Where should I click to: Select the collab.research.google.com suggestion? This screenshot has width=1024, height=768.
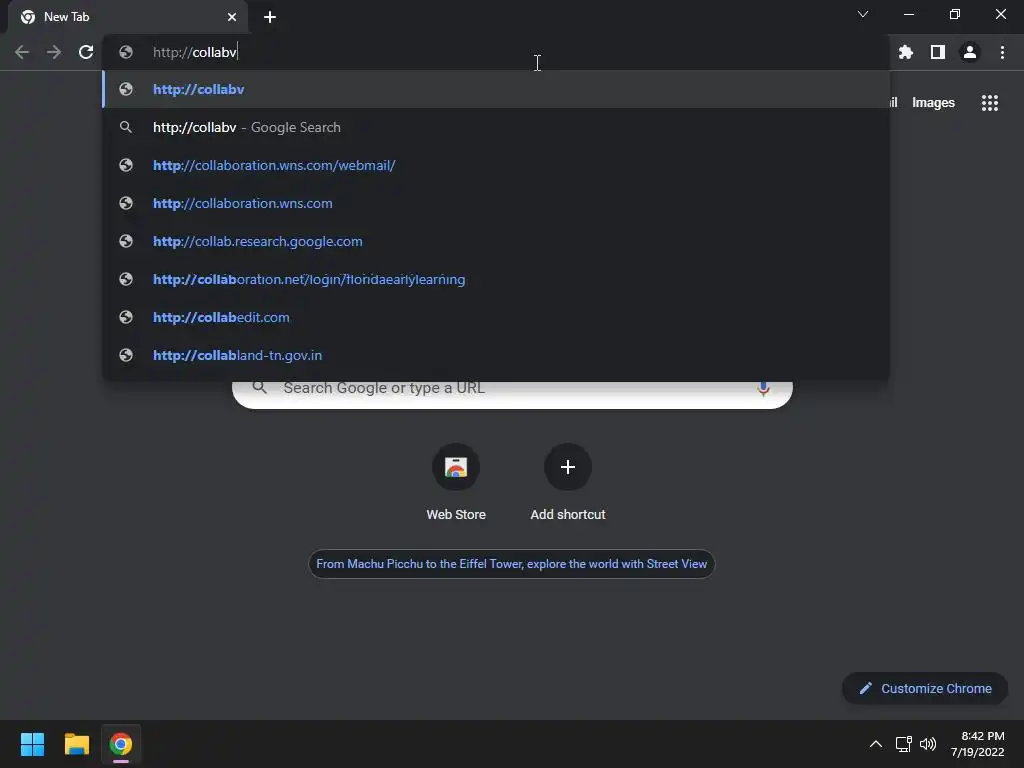coord(496,241)
